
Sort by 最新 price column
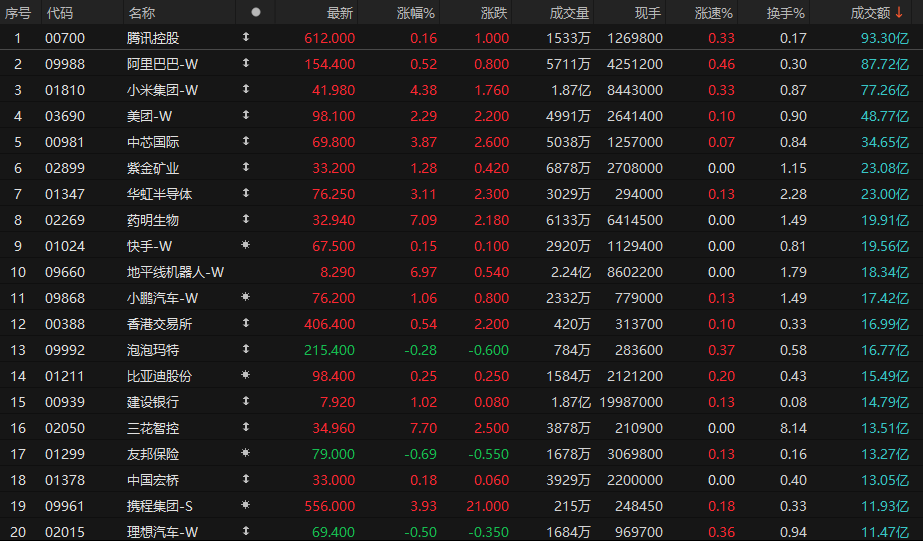(x=340, y=13)
